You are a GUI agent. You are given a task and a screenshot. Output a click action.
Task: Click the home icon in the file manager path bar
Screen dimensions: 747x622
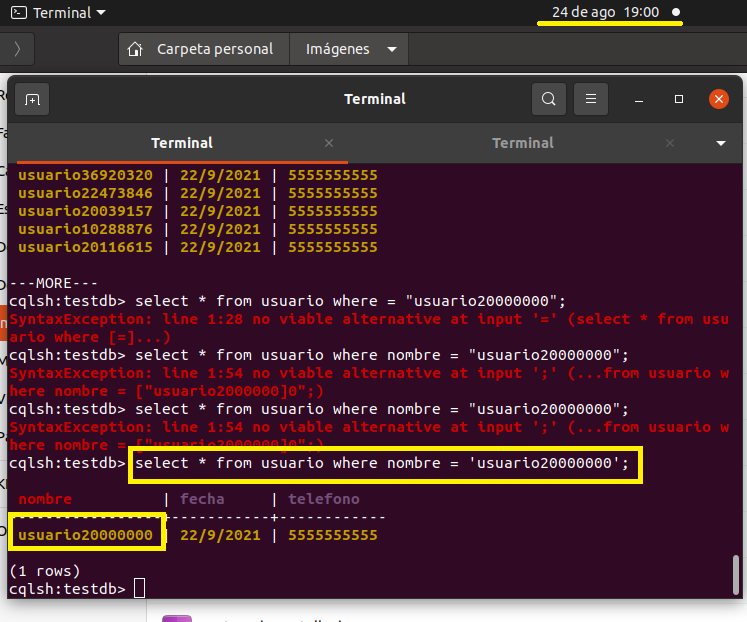pyautogui.click(x=135, y=49)
